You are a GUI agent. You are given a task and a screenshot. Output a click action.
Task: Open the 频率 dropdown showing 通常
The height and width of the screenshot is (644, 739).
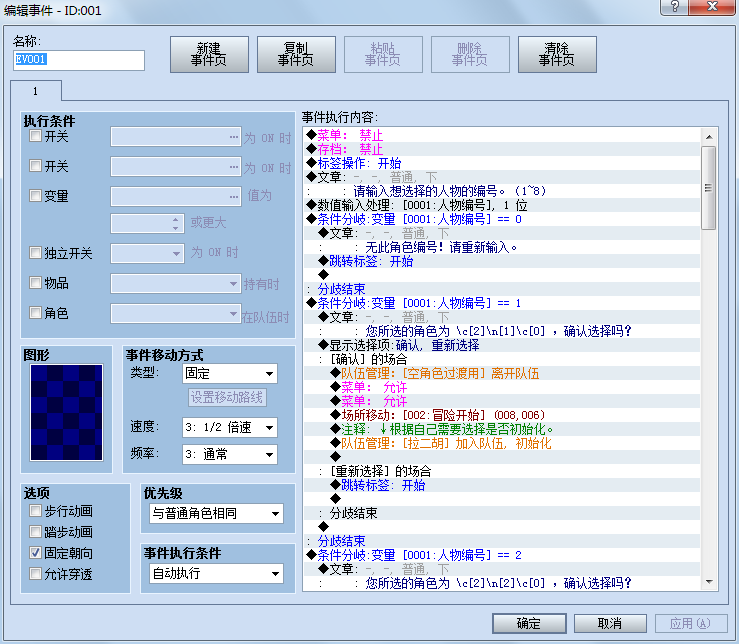(x=230, y=454)
